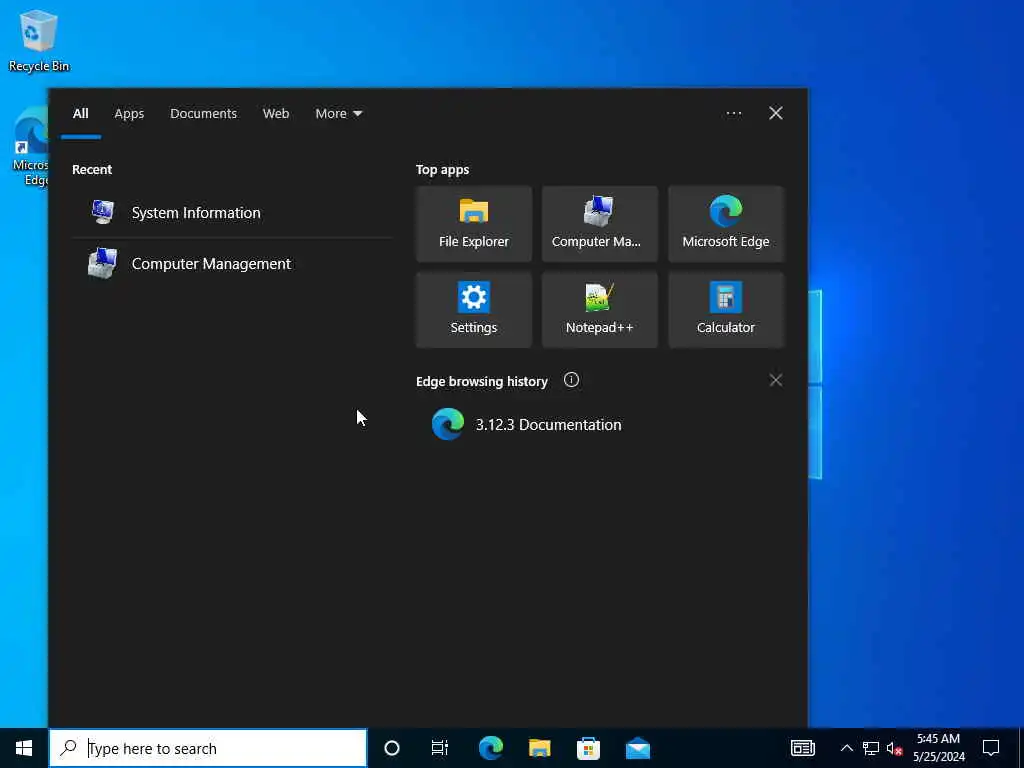
Task: Click the muted volume tray icon
Action: pos(894,748)
